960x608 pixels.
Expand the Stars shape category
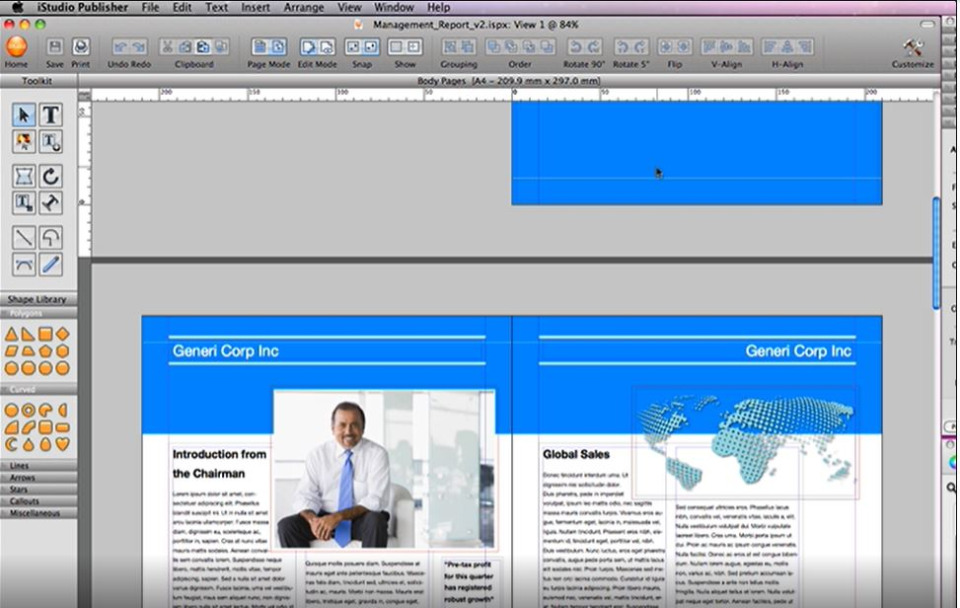pyautogui.click(x=36, y=490)
